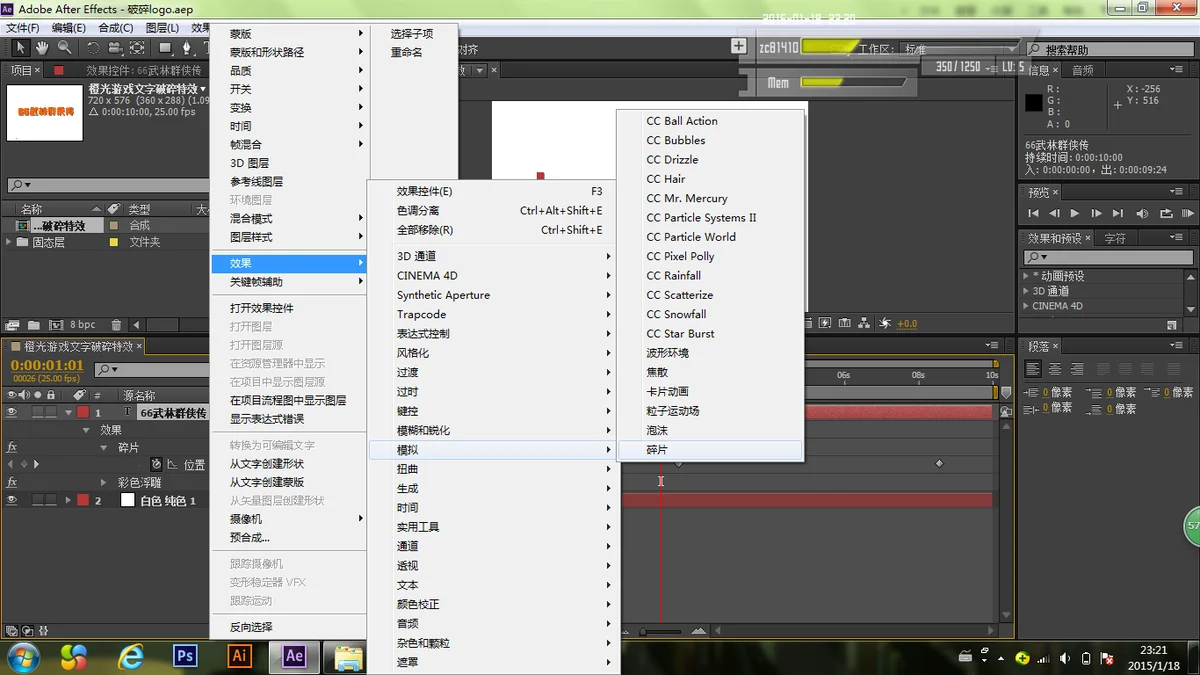Expand the 固态层 folder in Project panel
Screen dimensions: 1200x675
tap(11, 242)
